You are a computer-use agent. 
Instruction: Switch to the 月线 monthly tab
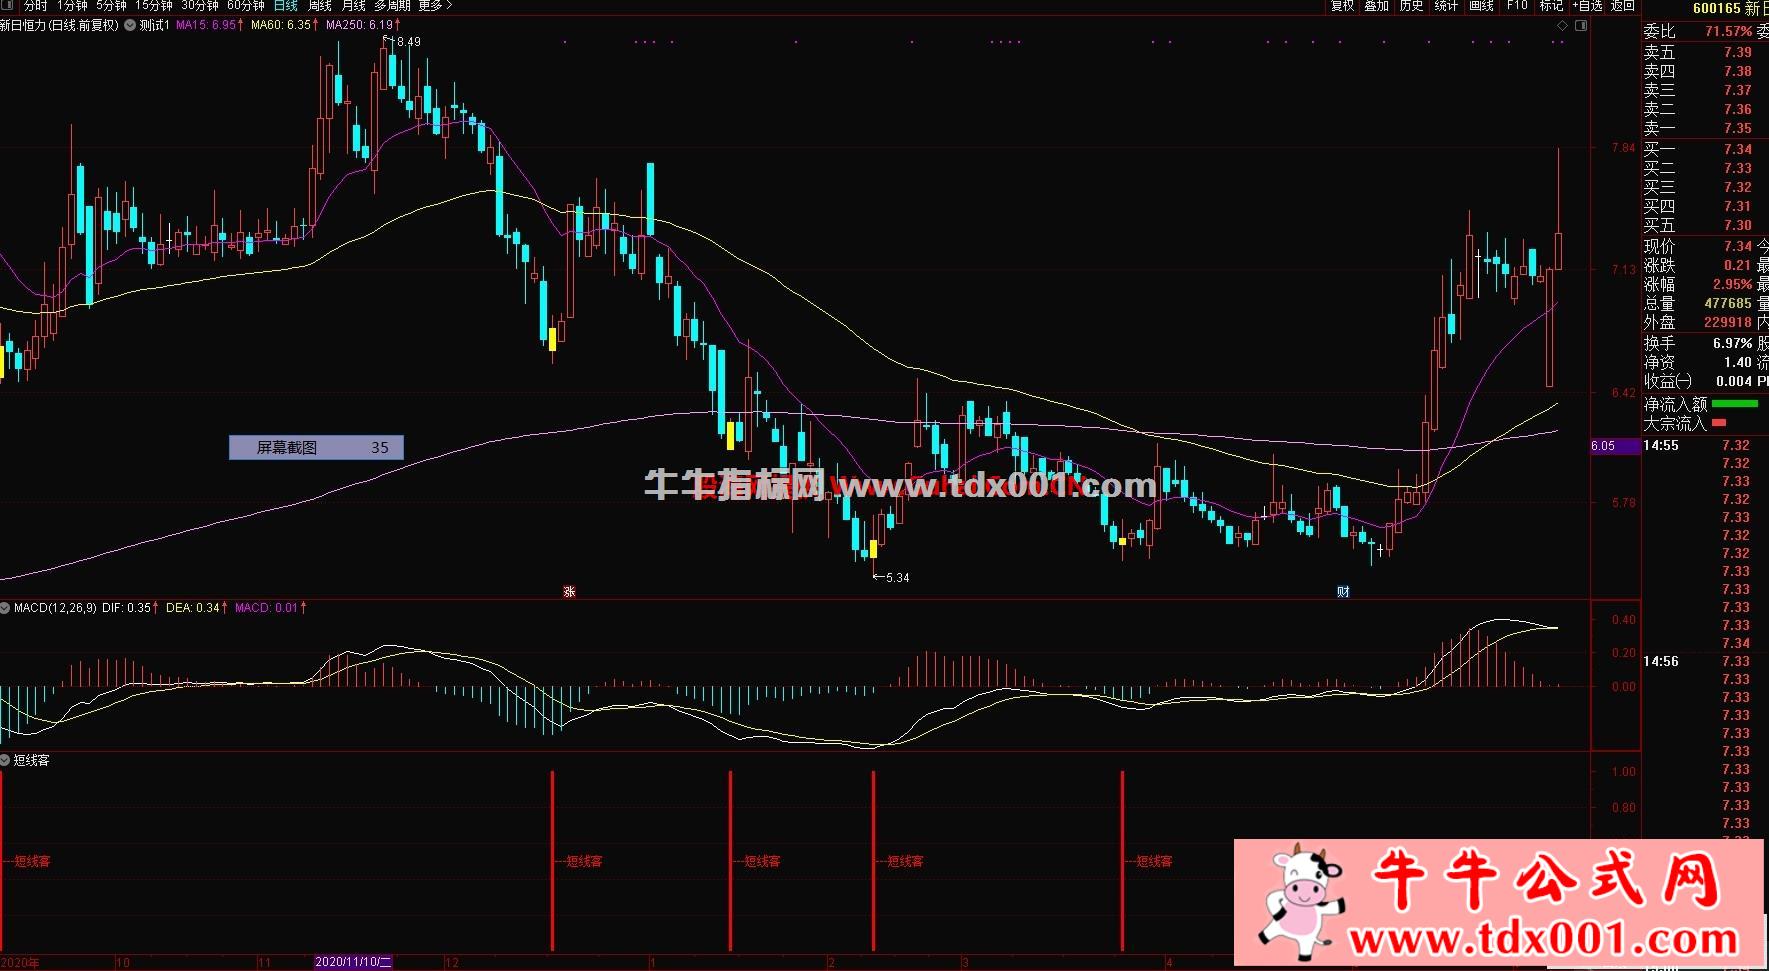click(354, 6)
